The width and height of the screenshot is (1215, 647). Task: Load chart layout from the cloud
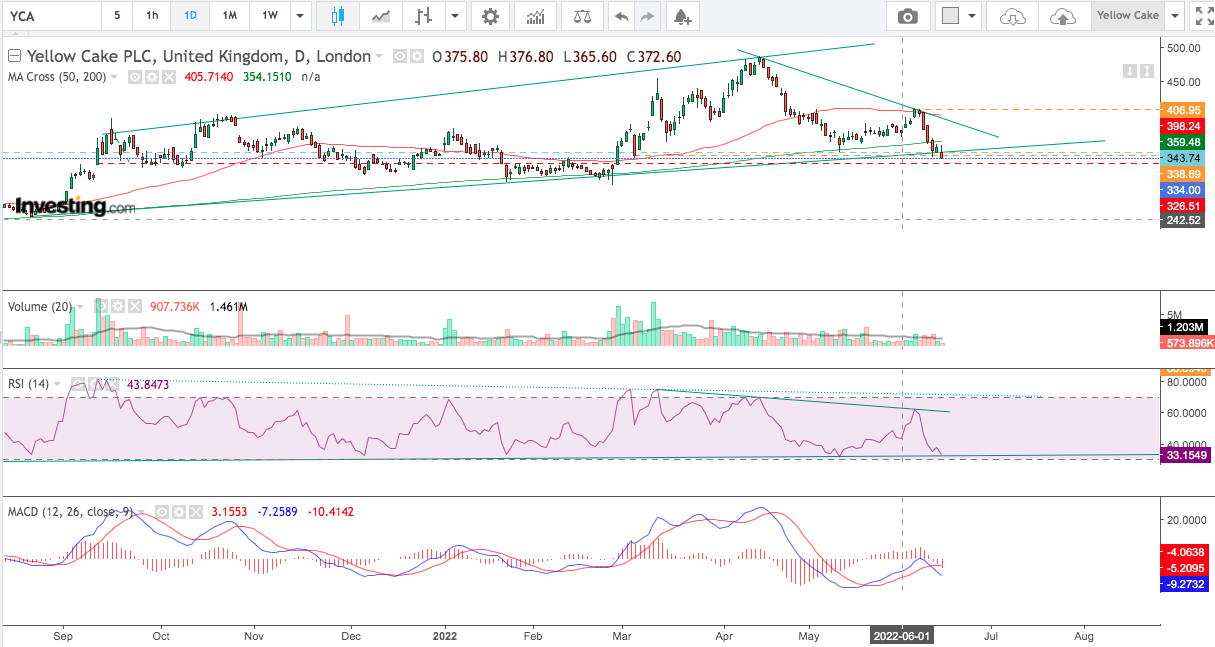click(1013, 16)
